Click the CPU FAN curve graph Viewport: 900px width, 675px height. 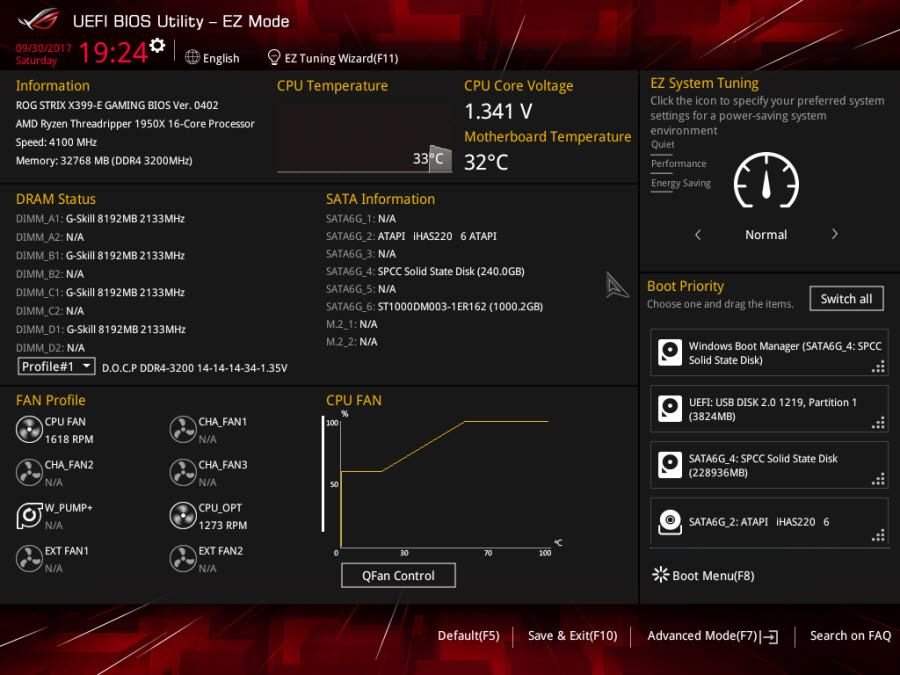point(445,483)
